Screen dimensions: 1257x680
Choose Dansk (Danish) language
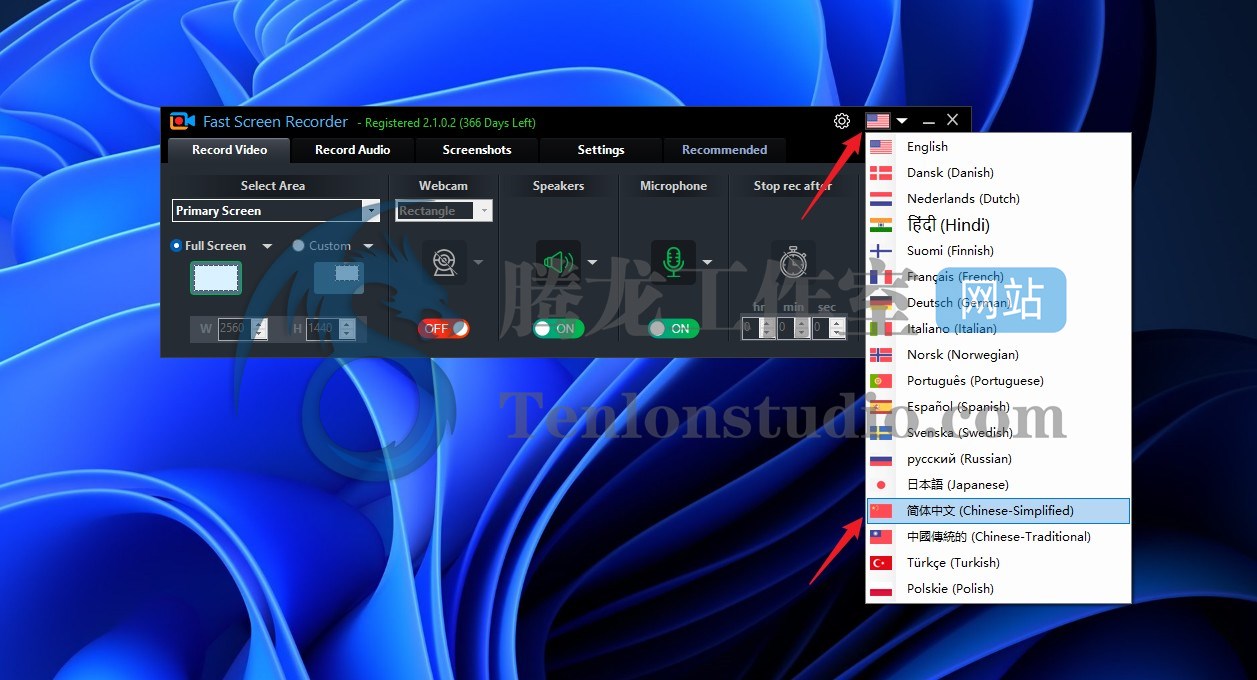point(998,173)
